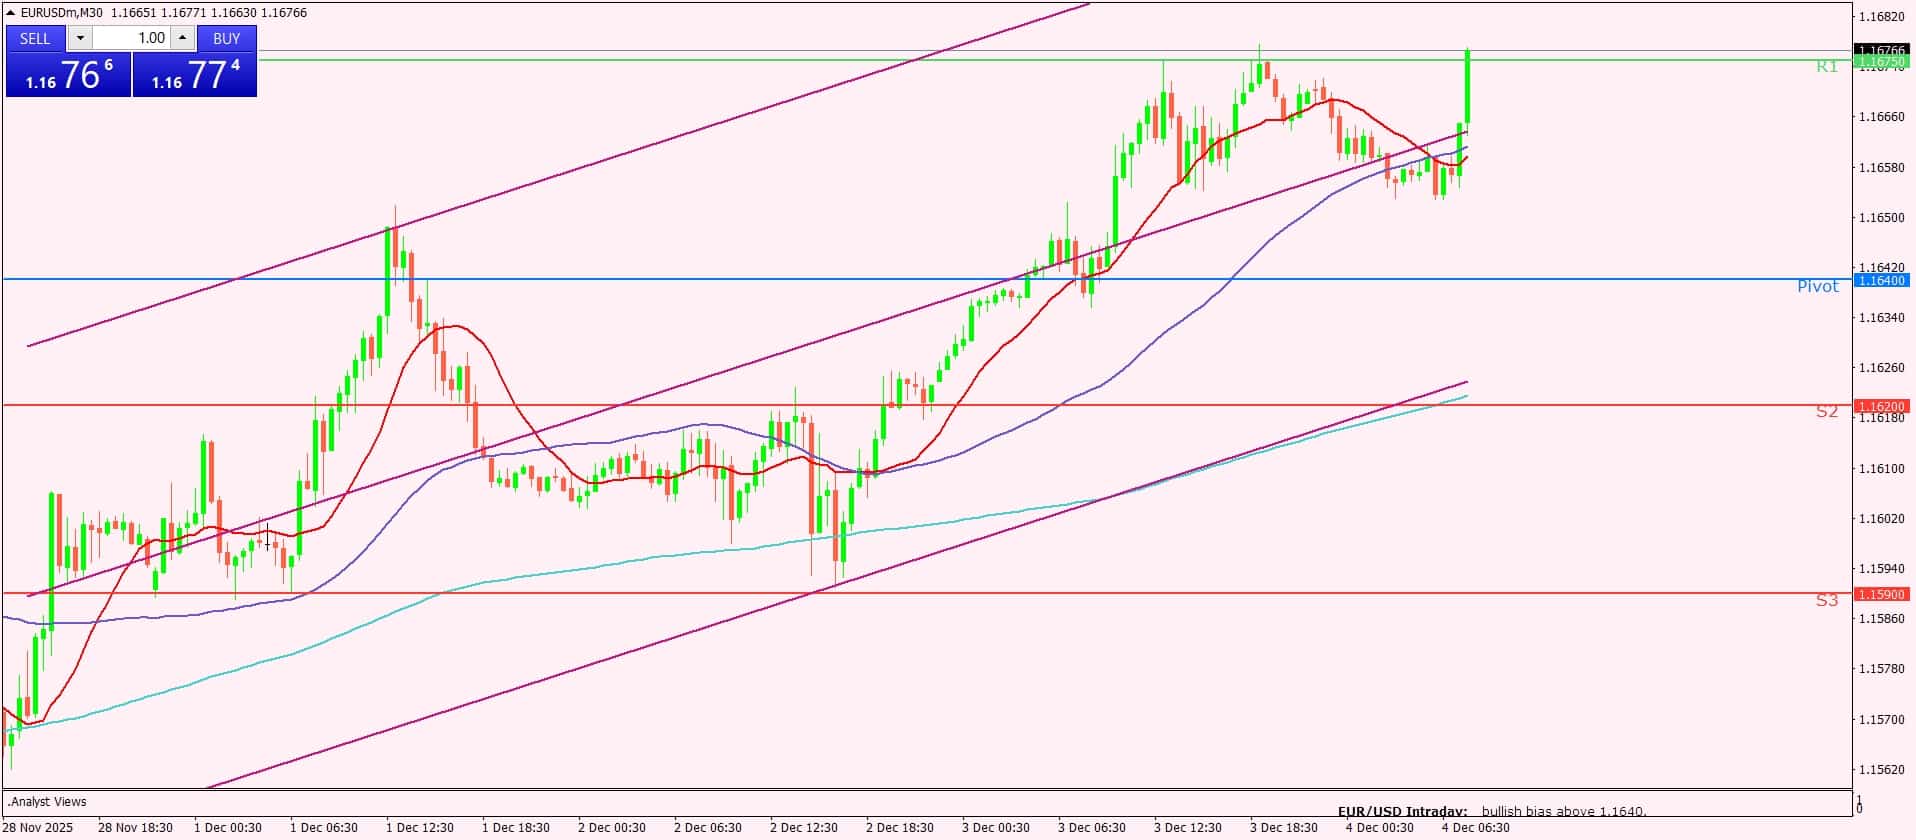The height and width of the screenshot is (840, 1916).
Task: Click the SELL button
Action: click(35, 38)
